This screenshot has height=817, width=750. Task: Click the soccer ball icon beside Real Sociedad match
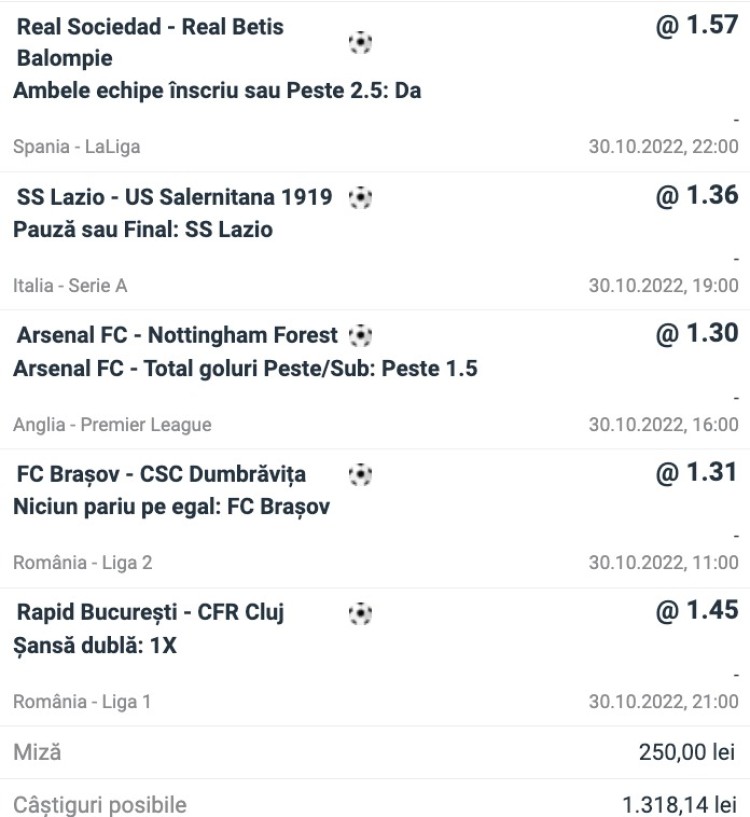[360, 42]
